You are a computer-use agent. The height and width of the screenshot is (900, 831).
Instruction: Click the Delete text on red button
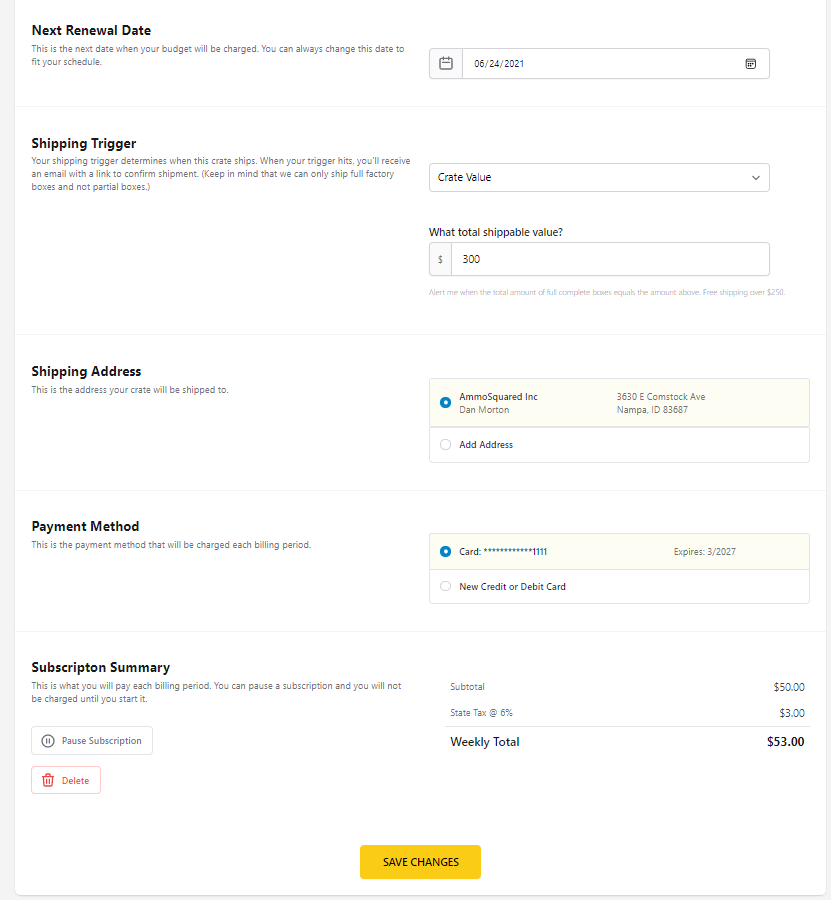click(75, 781)
